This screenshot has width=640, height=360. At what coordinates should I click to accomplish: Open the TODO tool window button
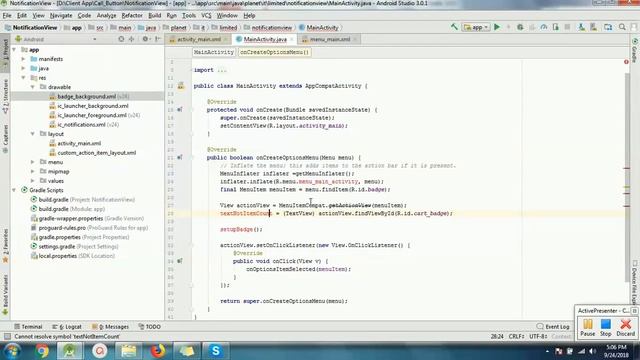pyautogui.click(x=149, y=327)
